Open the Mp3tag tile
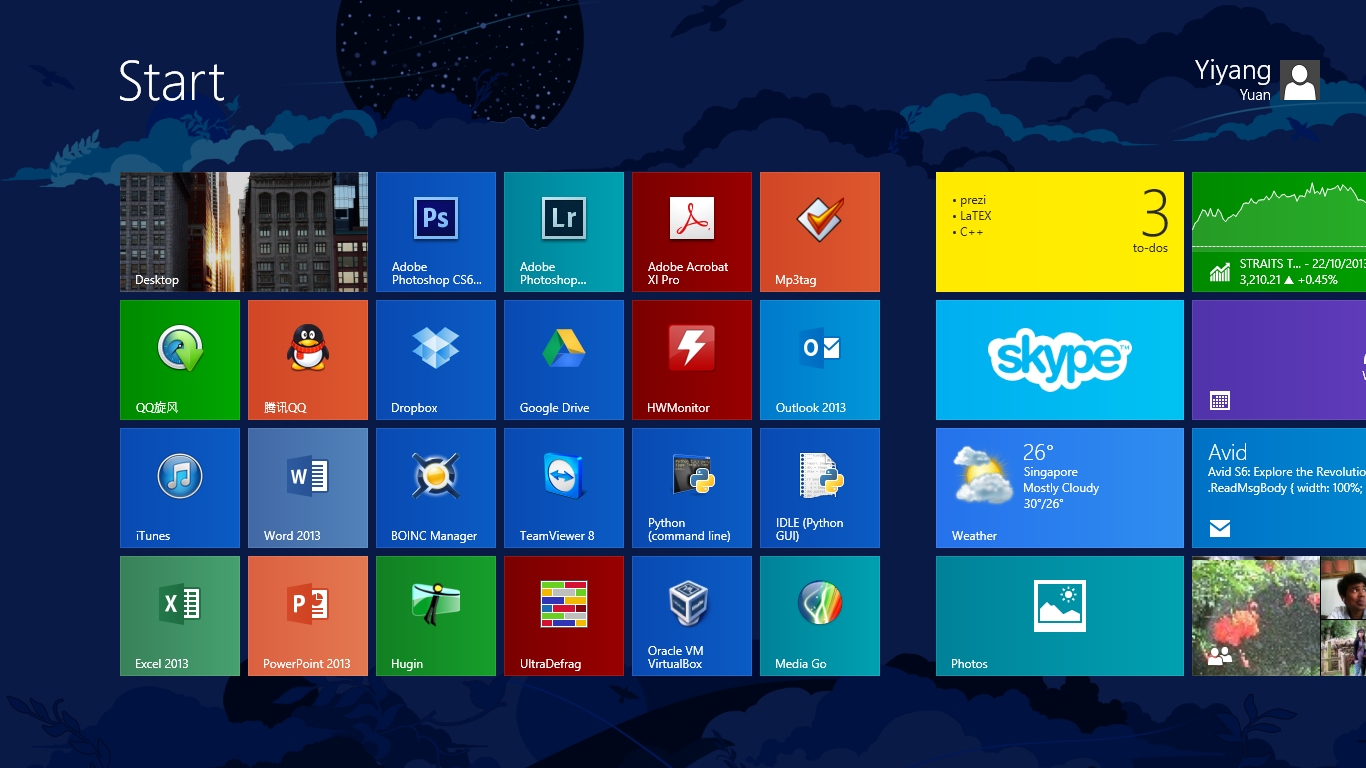 820,232
